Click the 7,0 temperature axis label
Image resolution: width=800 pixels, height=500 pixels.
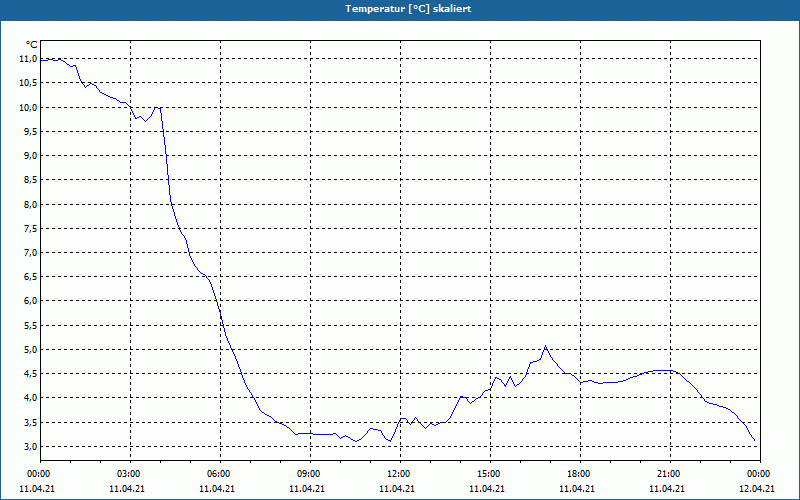click(30, 253)
